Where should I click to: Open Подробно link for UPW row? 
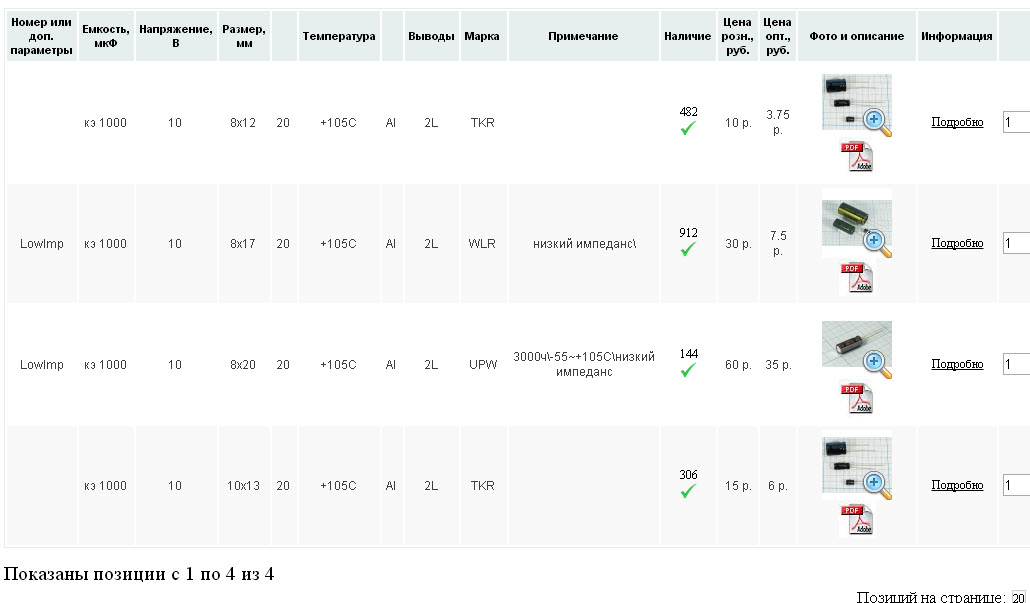pyautogui.click(x=957, y=365)
